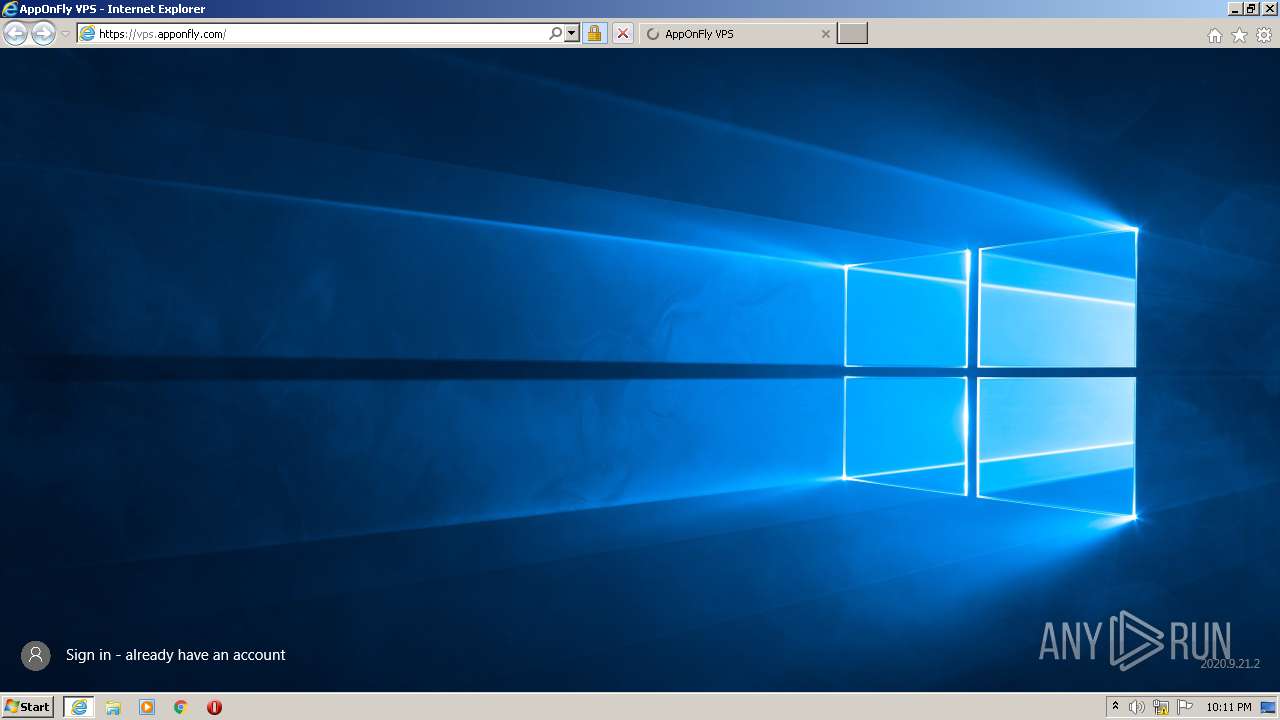
Task: Open the security lock report icon
Action: click(x=594, y=34)
